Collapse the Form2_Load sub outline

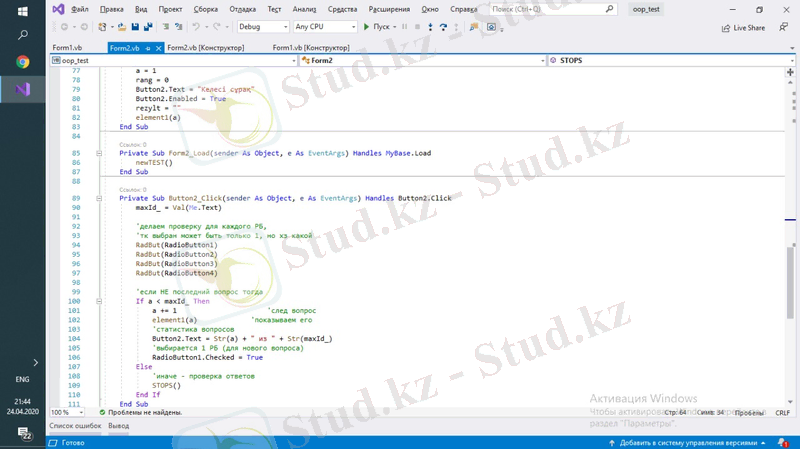coord(98,153)
